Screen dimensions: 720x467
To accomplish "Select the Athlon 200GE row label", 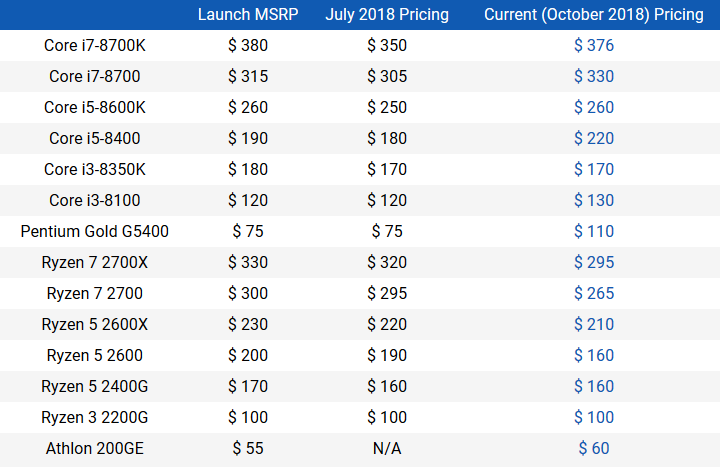I will pos(94,449).
